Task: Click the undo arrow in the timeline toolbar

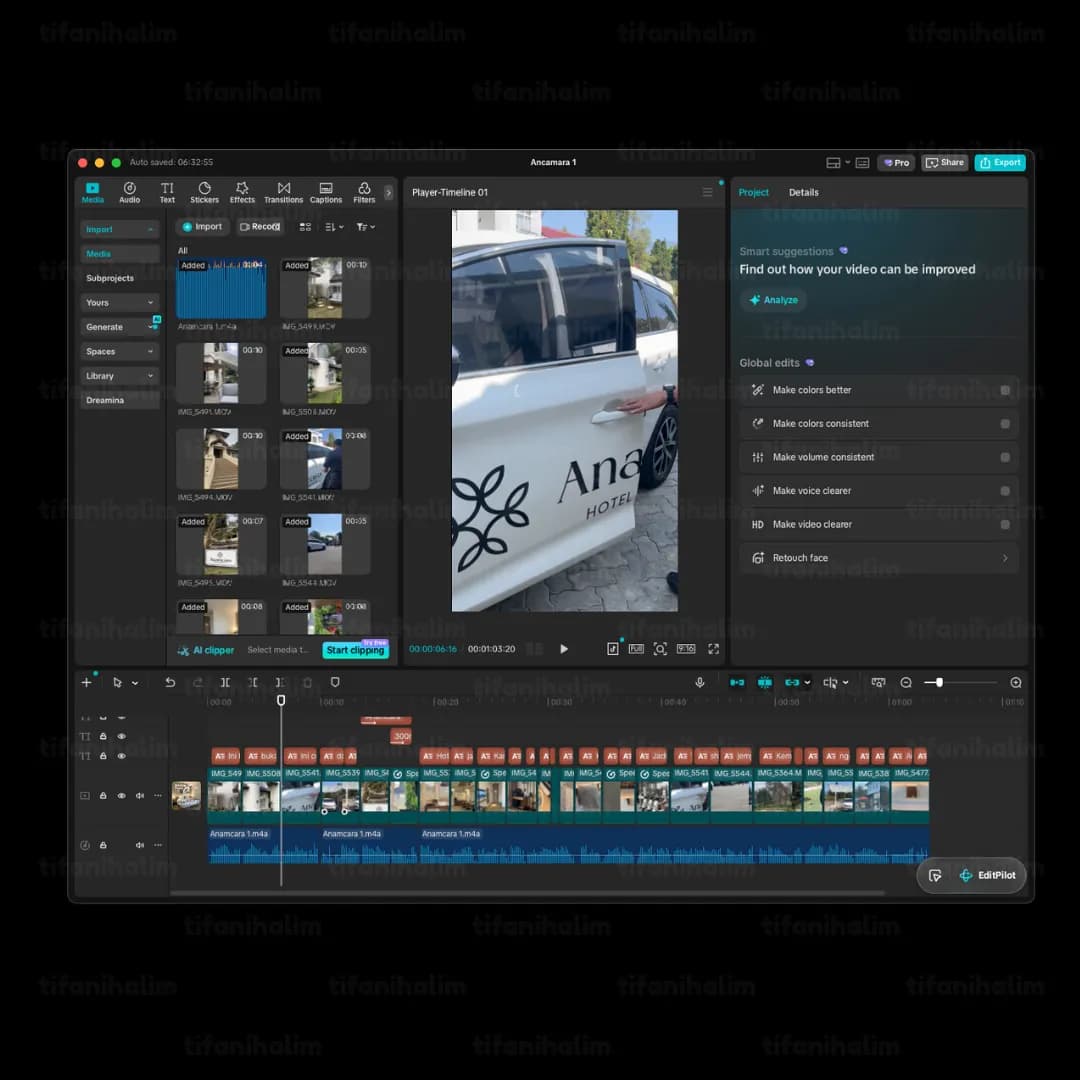Action: 170,683
